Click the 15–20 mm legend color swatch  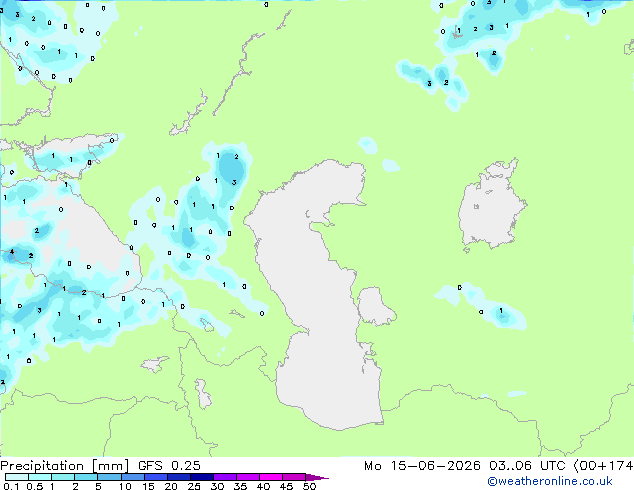pyautogui.click(x=155, y=477)
